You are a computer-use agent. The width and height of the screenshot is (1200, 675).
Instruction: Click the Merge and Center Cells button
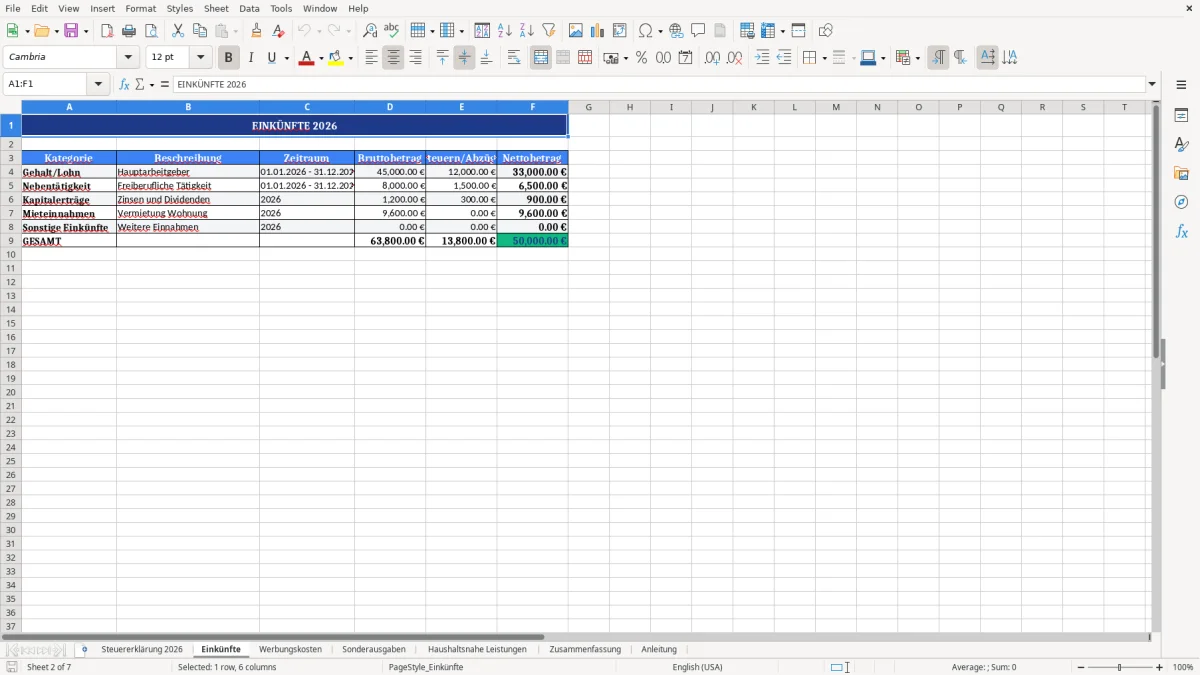(540, 57)
